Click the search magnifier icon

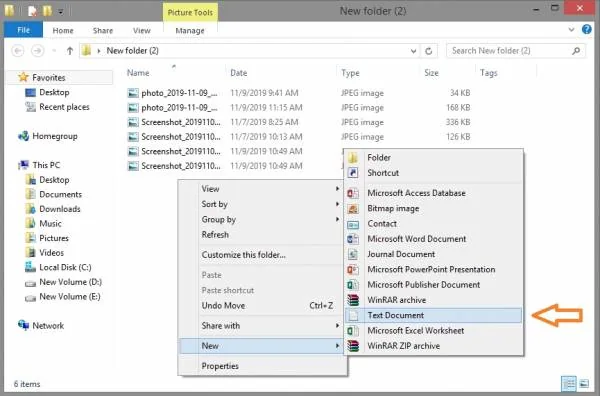576,51
